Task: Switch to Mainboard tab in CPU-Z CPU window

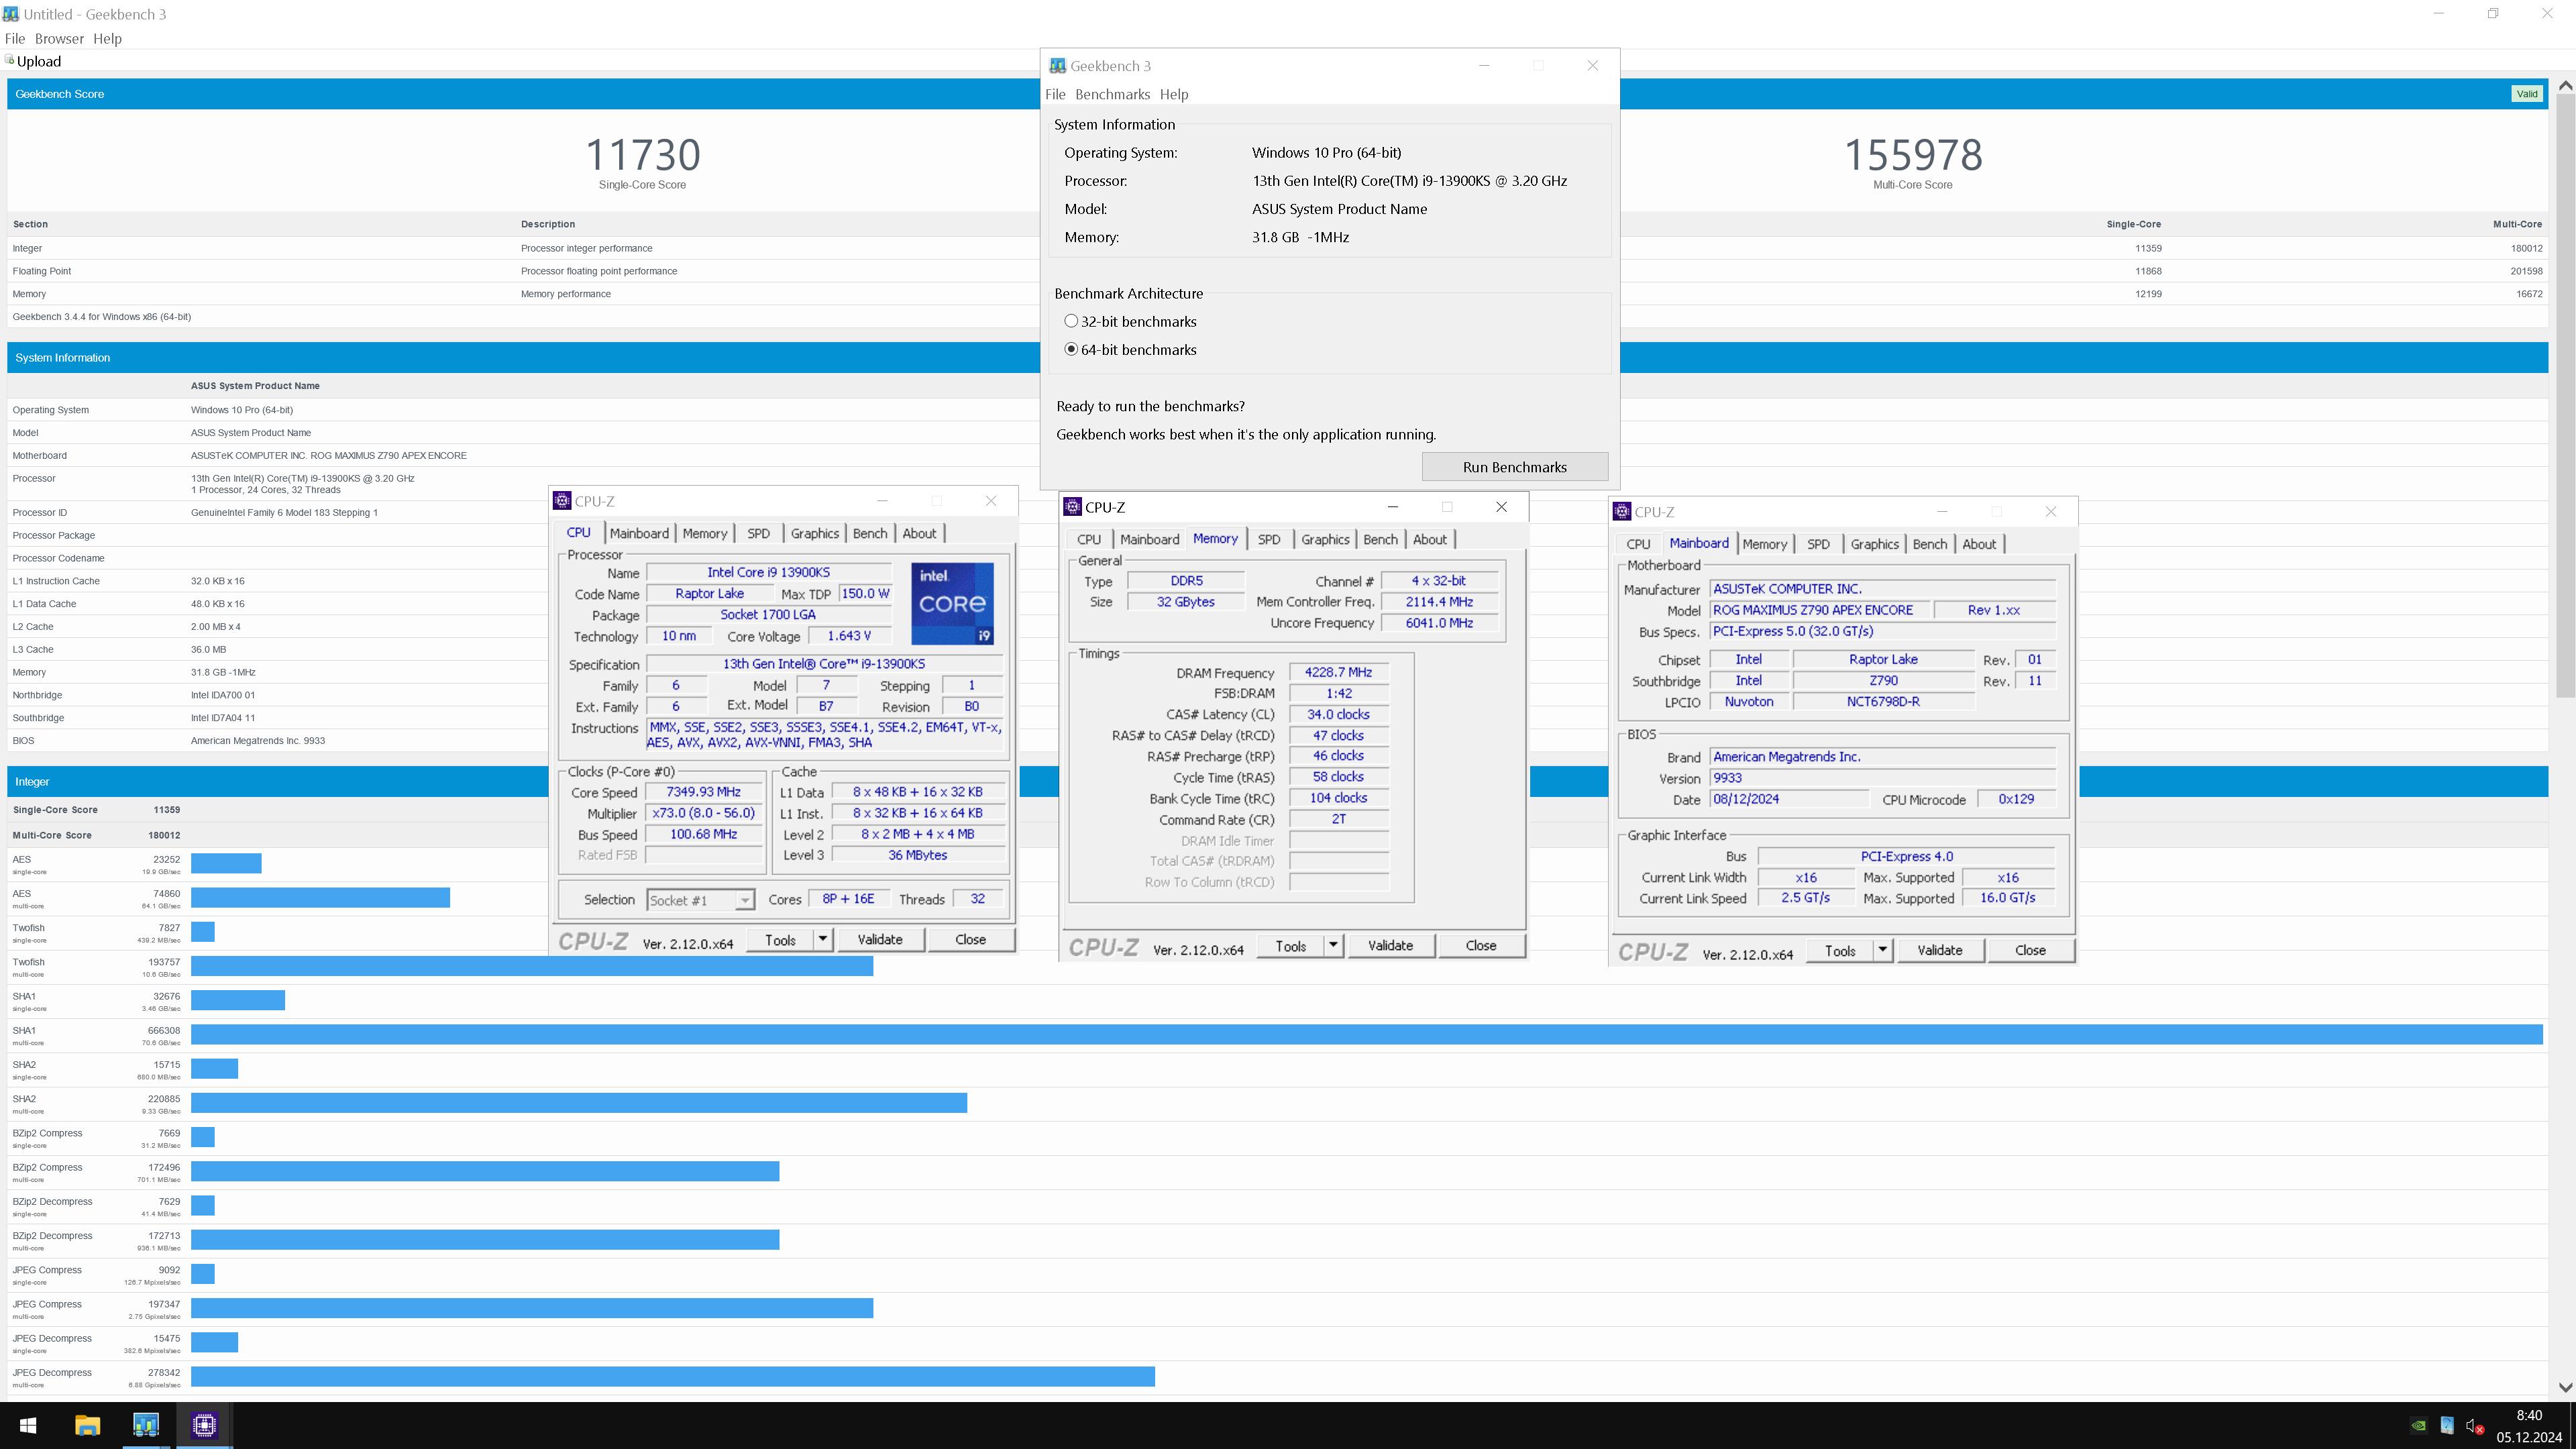Action: (x=639, y=533)
